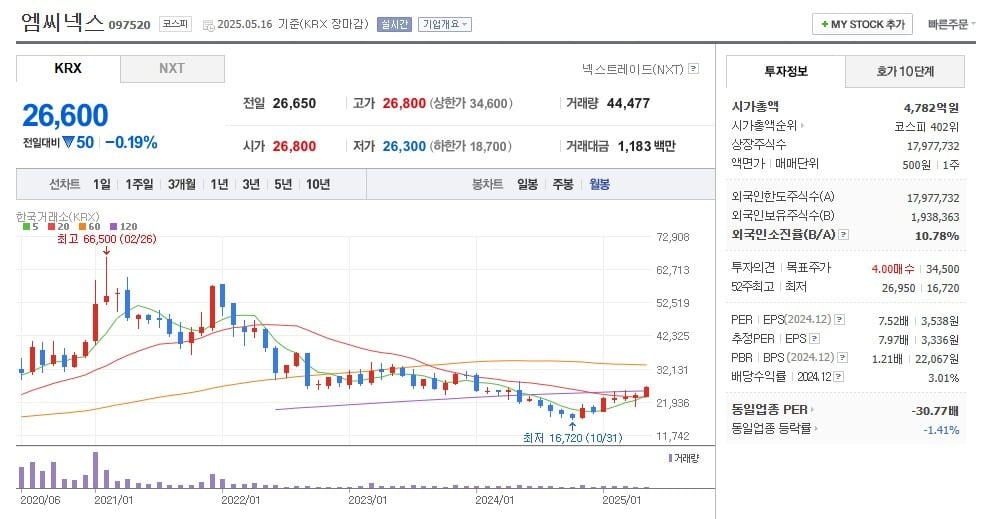Click the 시가총액순위 arrow link

click(767, 126)
